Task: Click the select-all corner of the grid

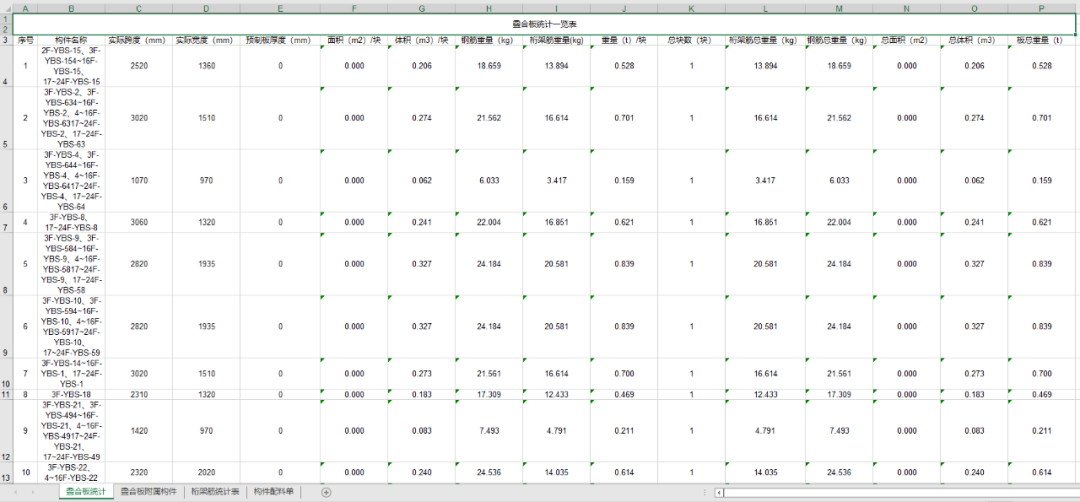Action: tap(7, 8)
